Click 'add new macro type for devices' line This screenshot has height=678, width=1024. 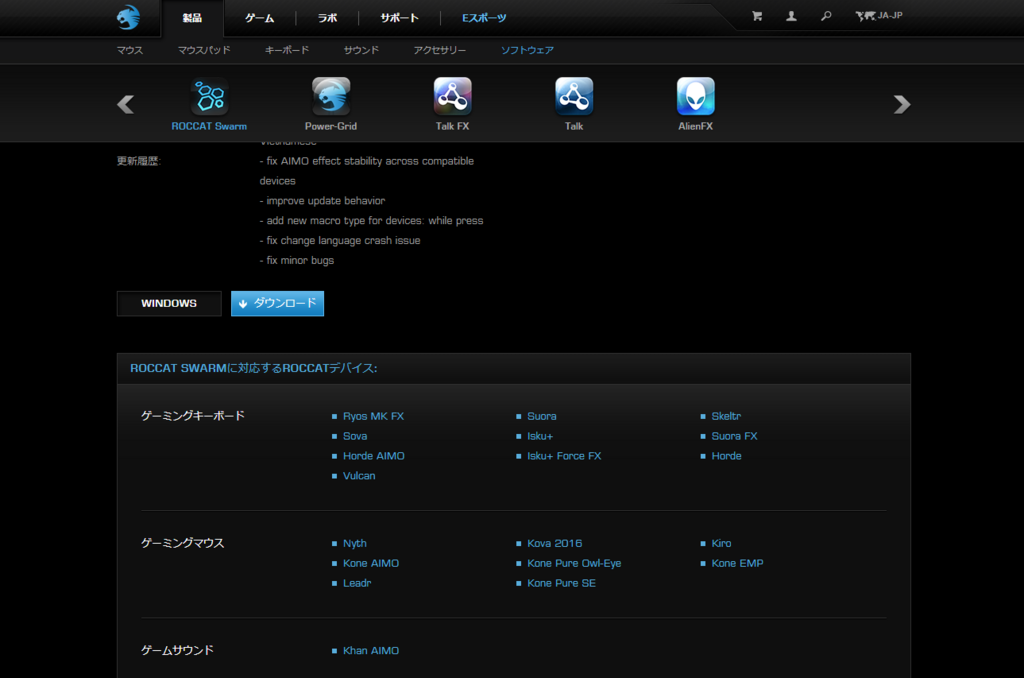pyautogui.click(x=372, y=221)
